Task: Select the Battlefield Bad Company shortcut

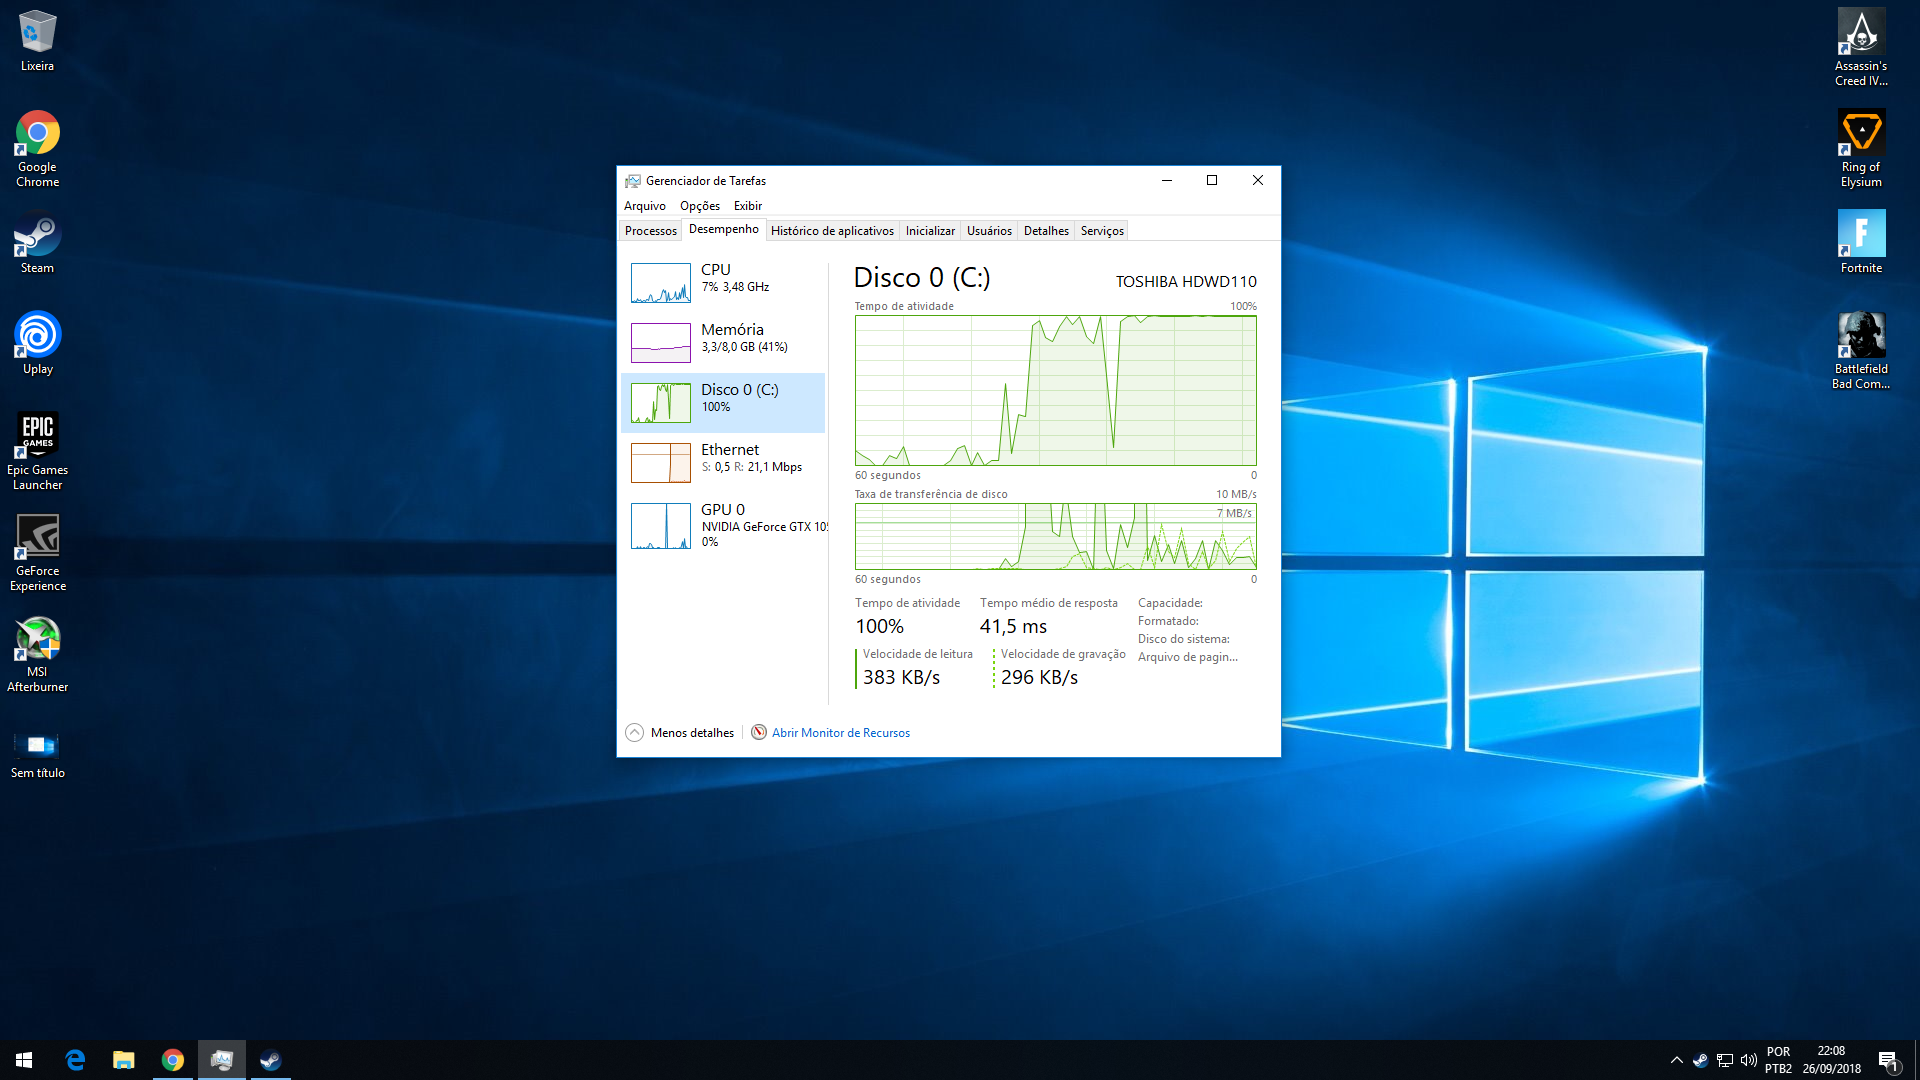Action: click(x=1861, y=350)
